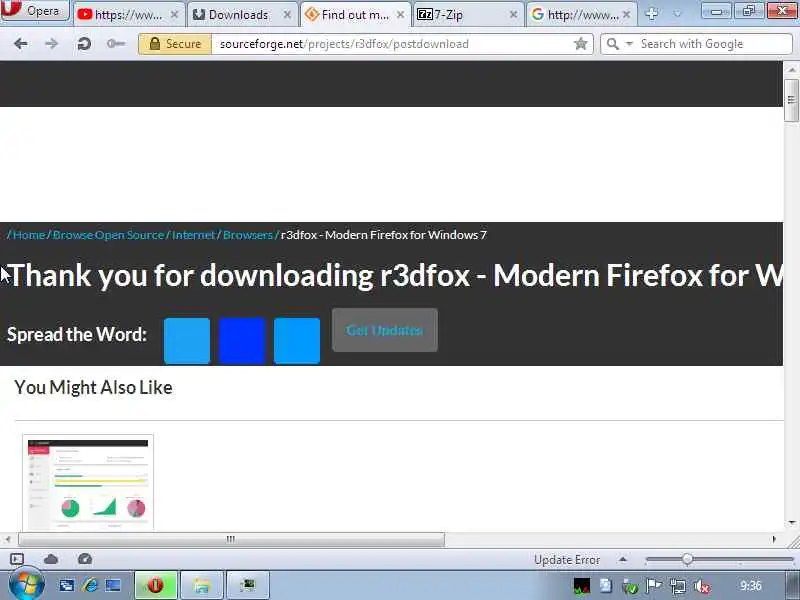Open the third taskbar application button
The width and height of the screenshot is (800, 600).
click(247, 585)
